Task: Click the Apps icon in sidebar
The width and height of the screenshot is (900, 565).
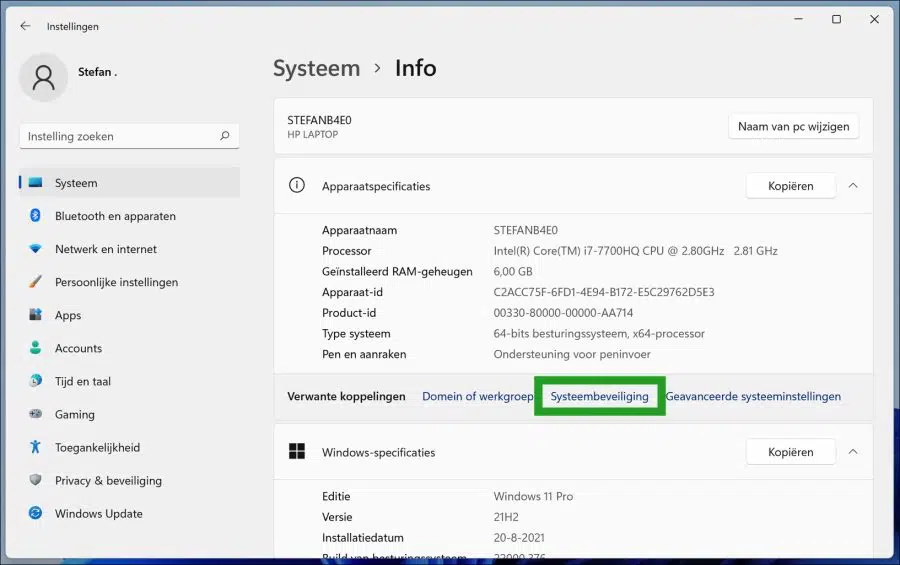Action: click(36, 315)
